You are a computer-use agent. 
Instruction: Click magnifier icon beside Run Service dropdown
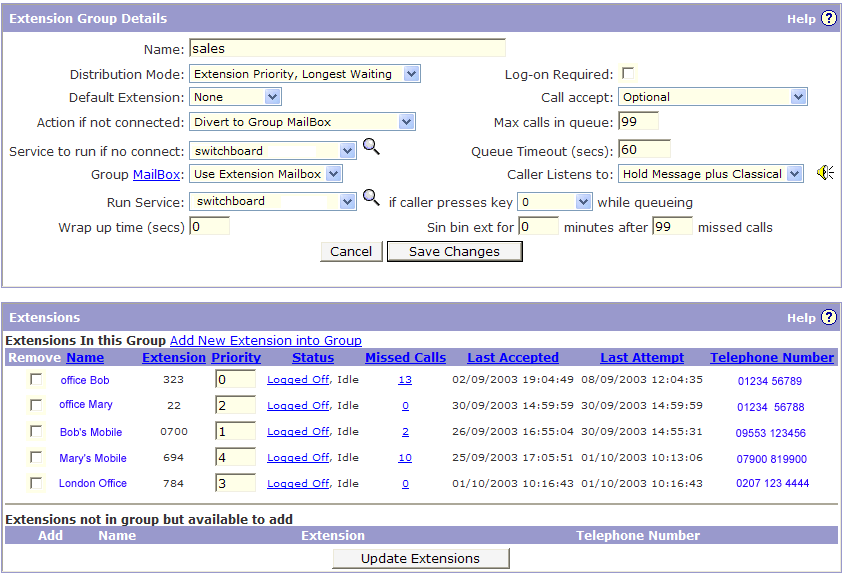(371, 197)
